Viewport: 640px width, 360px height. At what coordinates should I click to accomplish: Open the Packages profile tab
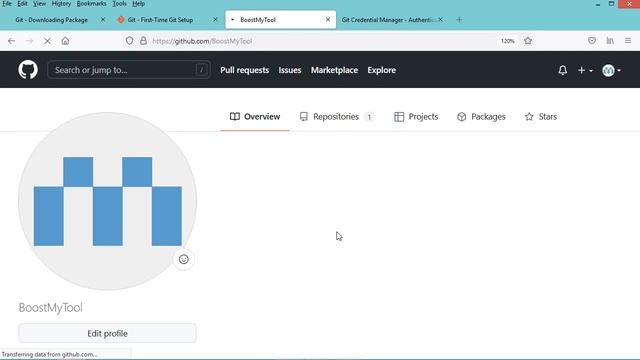point(481,117)
